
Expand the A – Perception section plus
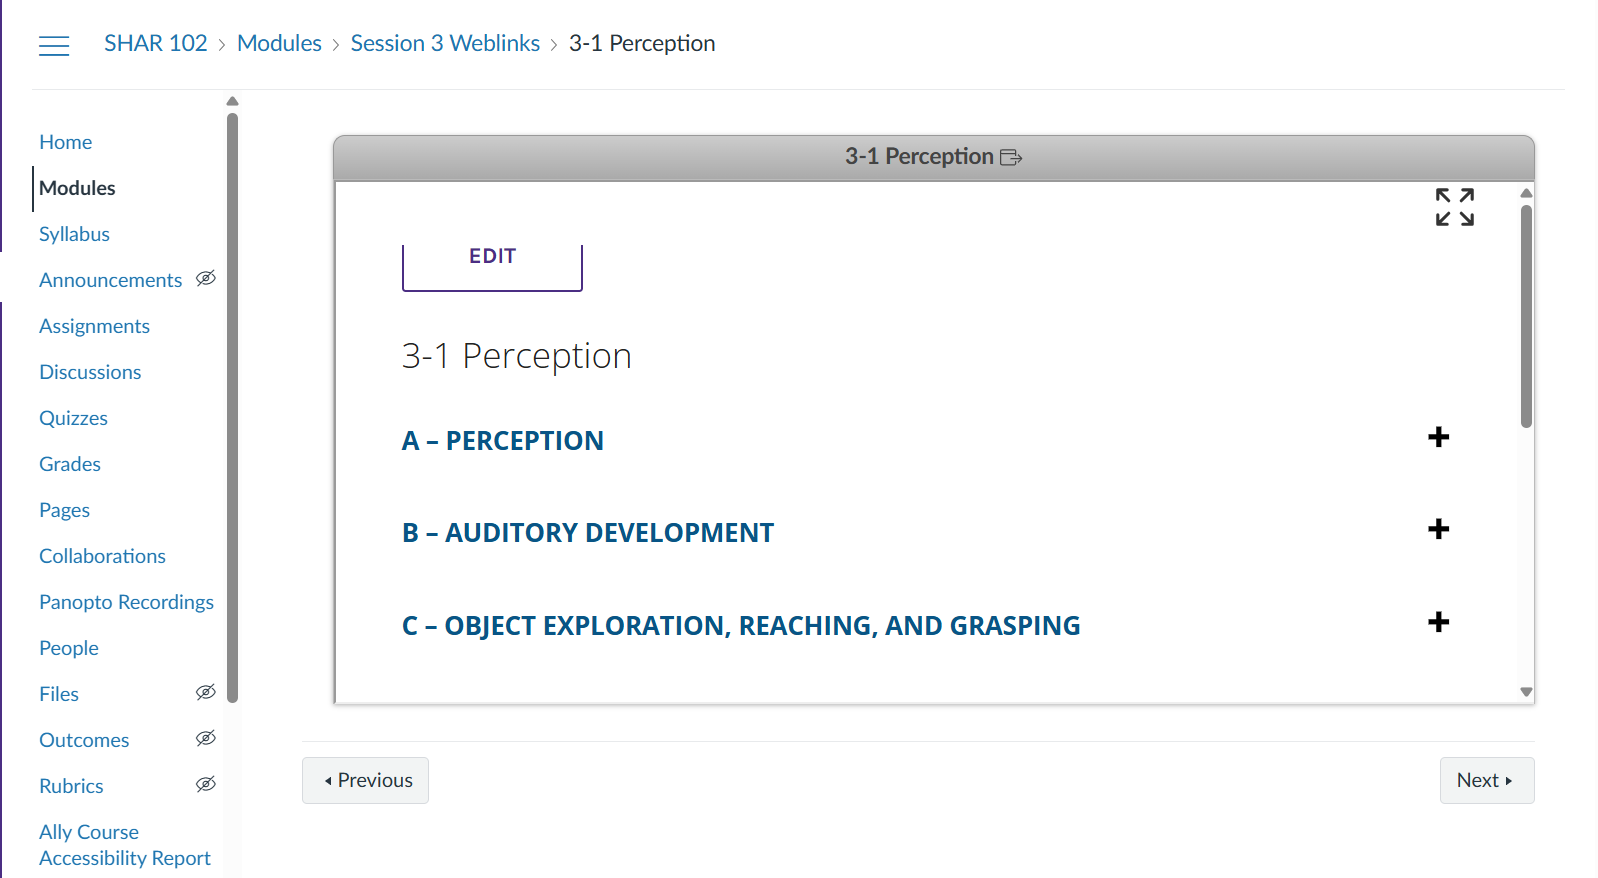pos(1438,437)
